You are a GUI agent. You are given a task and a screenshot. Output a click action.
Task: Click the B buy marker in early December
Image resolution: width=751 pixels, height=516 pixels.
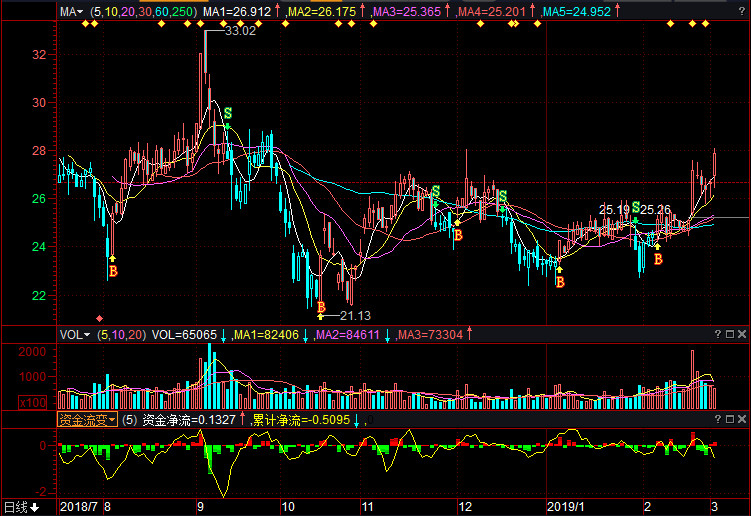458,235
